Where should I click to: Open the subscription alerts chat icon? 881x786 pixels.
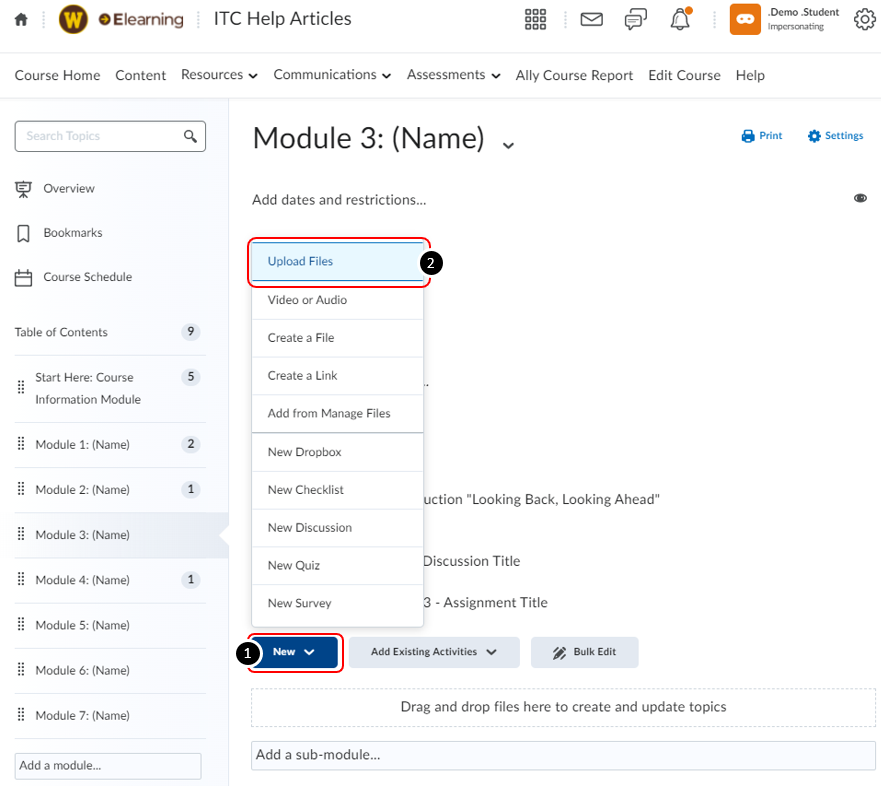pos(635,19)
